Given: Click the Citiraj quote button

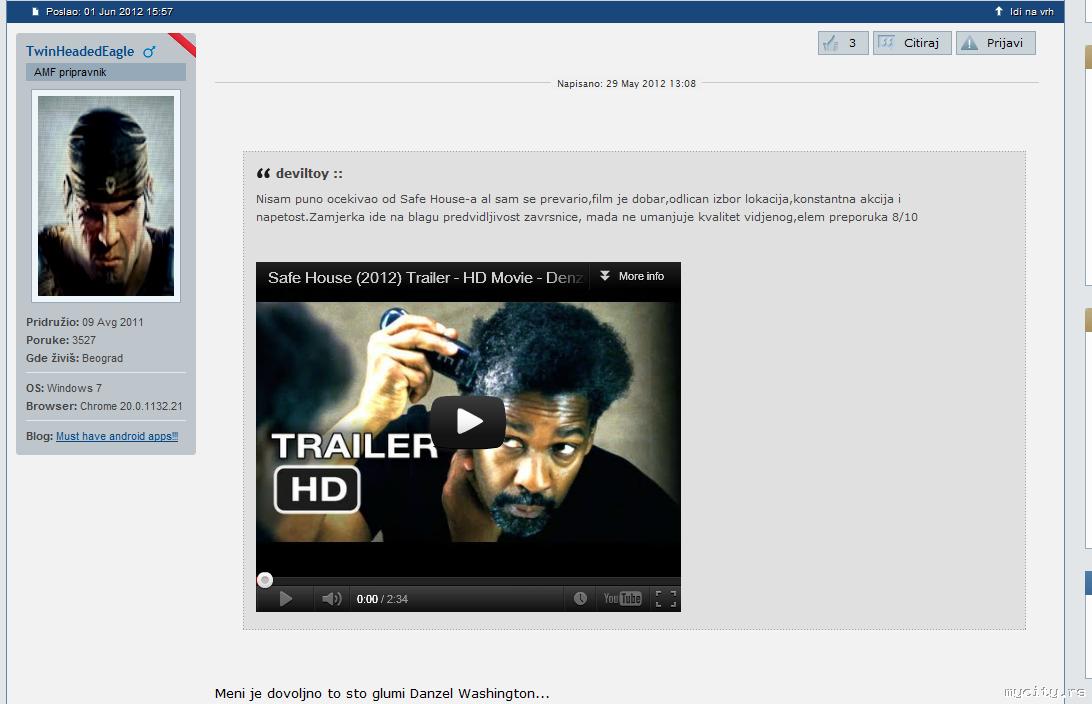Looking at the screenshot, I should click(912, 43).
